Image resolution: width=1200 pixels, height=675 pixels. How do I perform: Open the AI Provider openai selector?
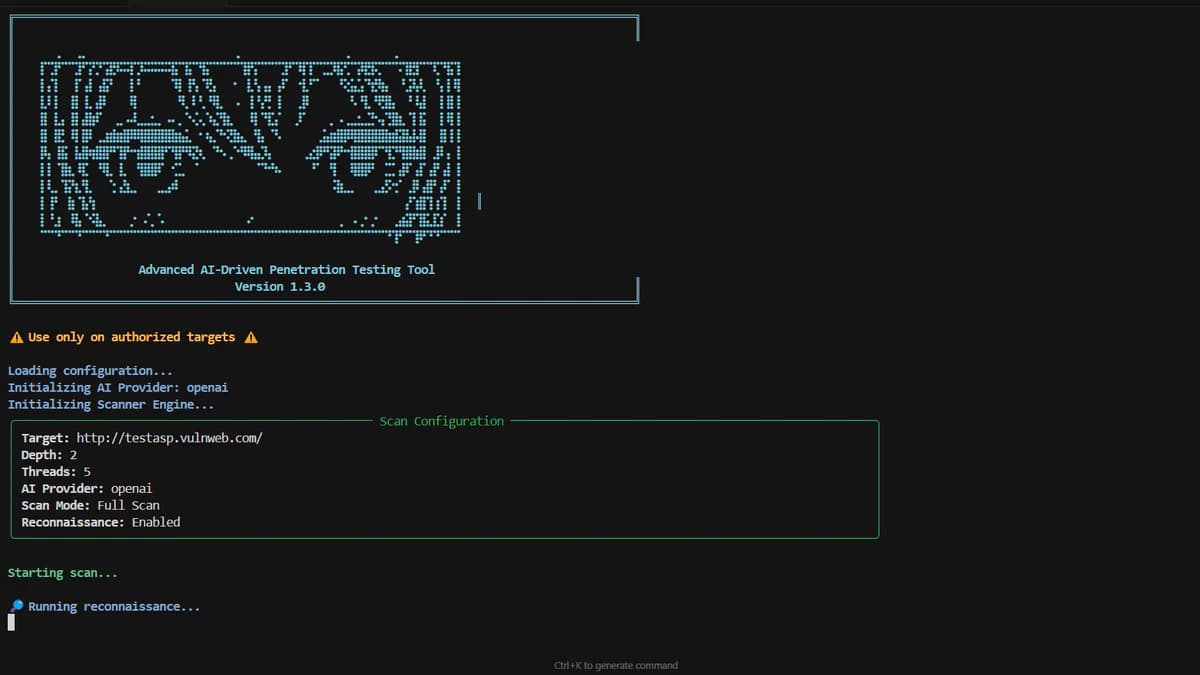coord(87,488)
